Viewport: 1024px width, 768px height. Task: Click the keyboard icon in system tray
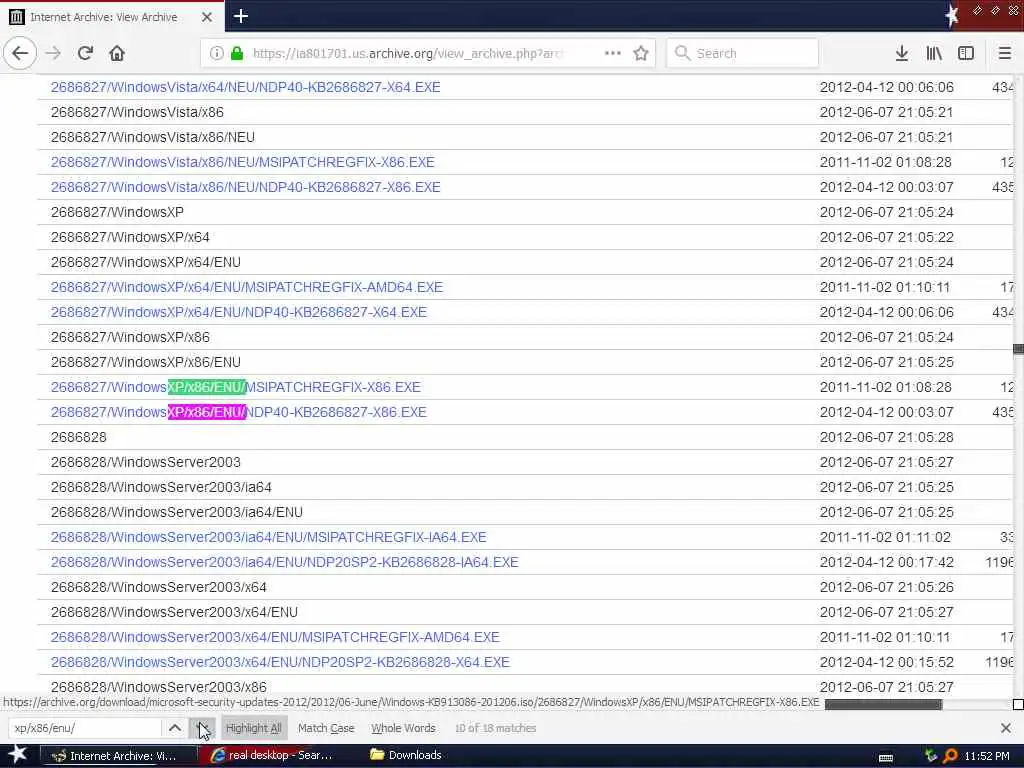(x=886, y=756)
